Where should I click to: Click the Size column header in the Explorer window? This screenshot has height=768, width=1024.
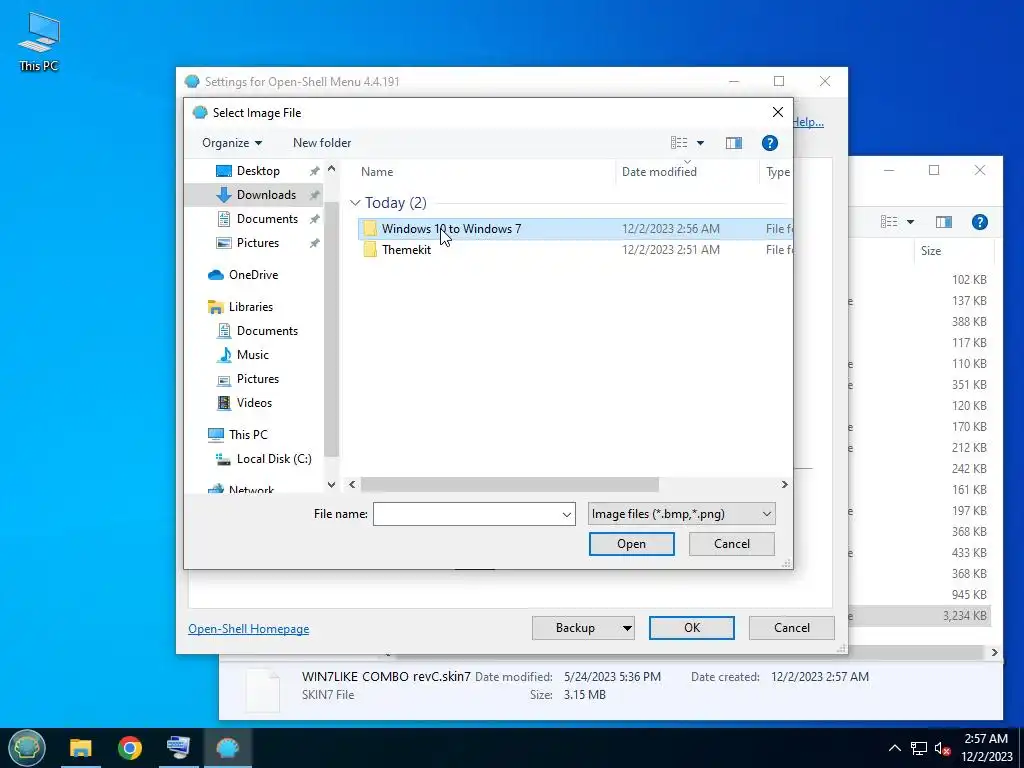point(931,251)
